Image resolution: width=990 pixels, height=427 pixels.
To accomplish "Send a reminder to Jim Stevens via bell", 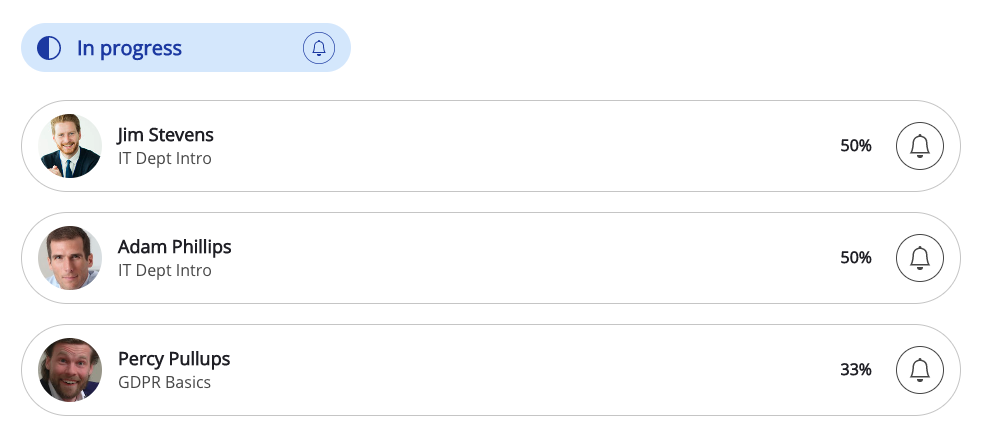I will pos(920,146).
